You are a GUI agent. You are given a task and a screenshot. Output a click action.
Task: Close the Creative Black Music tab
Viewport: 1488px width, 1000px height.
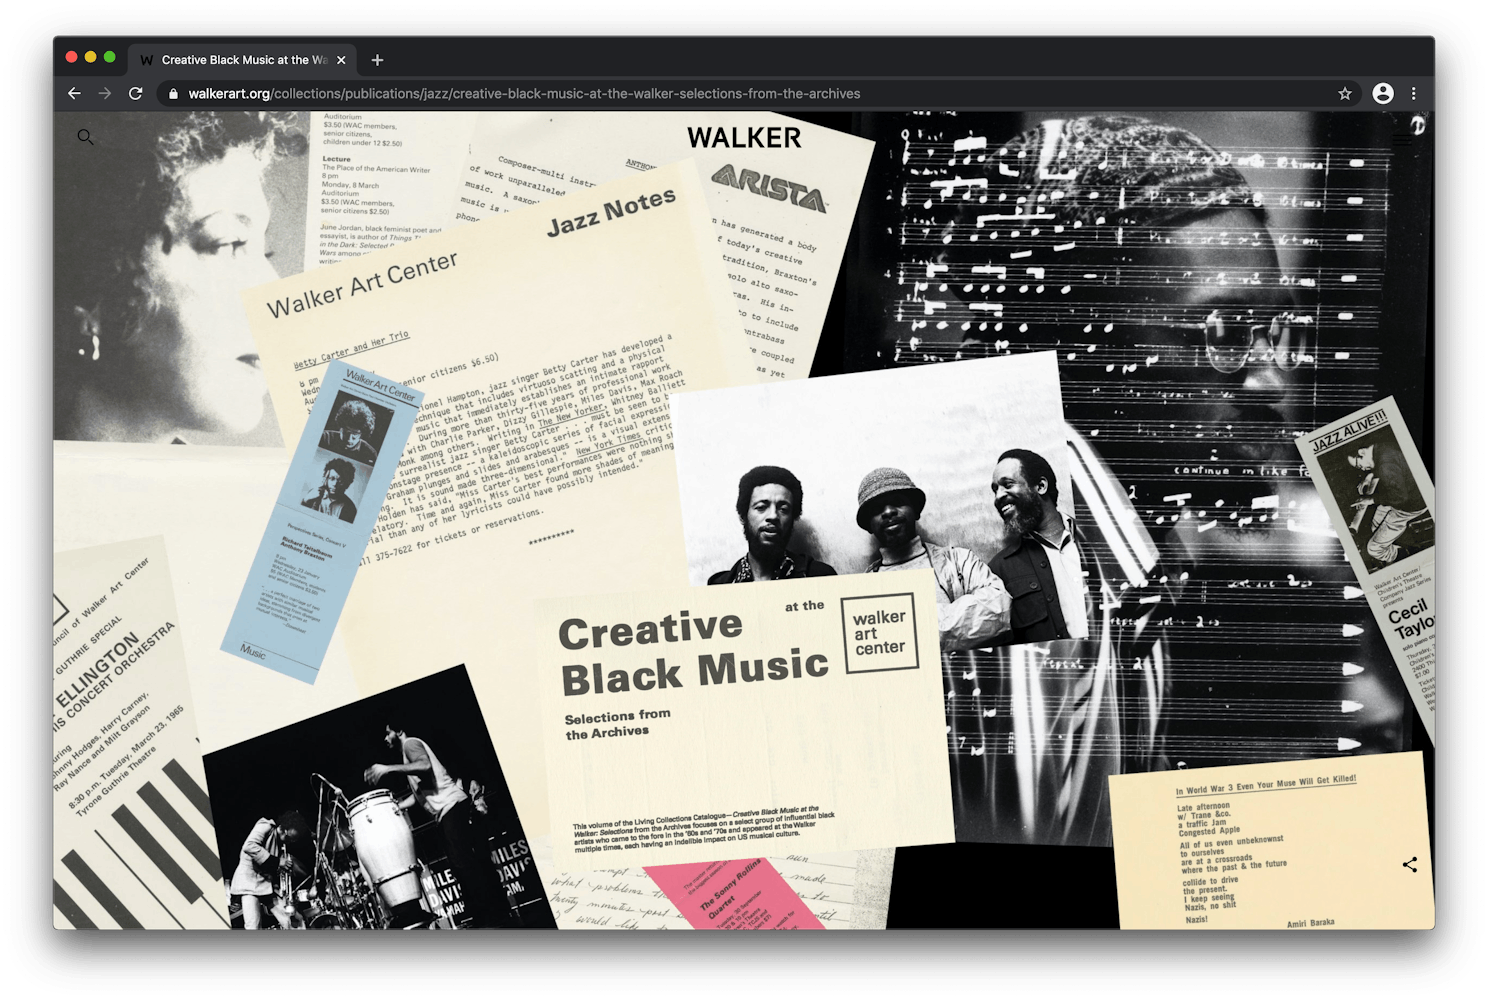tap(341, 60)
